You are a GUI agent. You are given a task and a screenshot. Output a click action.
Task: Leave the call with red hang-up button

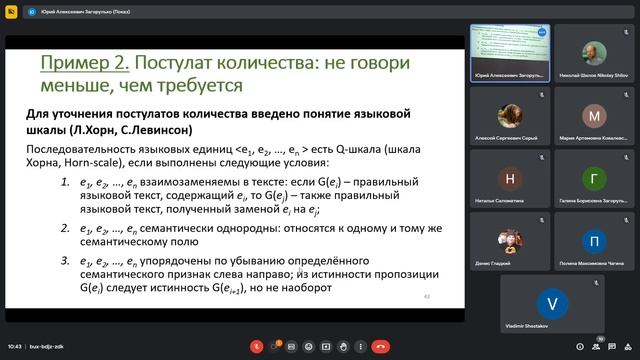pyautogui.click(x=380, y=347)
